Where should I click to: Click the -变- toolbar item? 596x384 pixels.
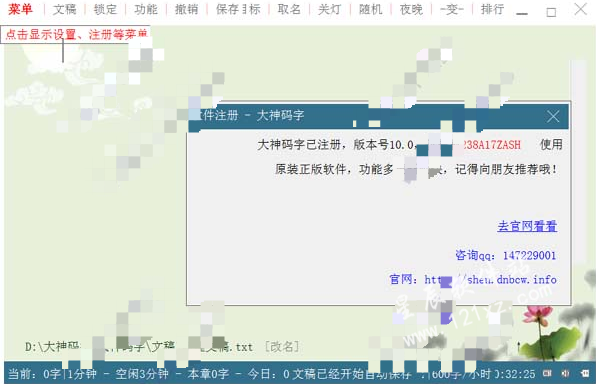[x=452, y=9]
